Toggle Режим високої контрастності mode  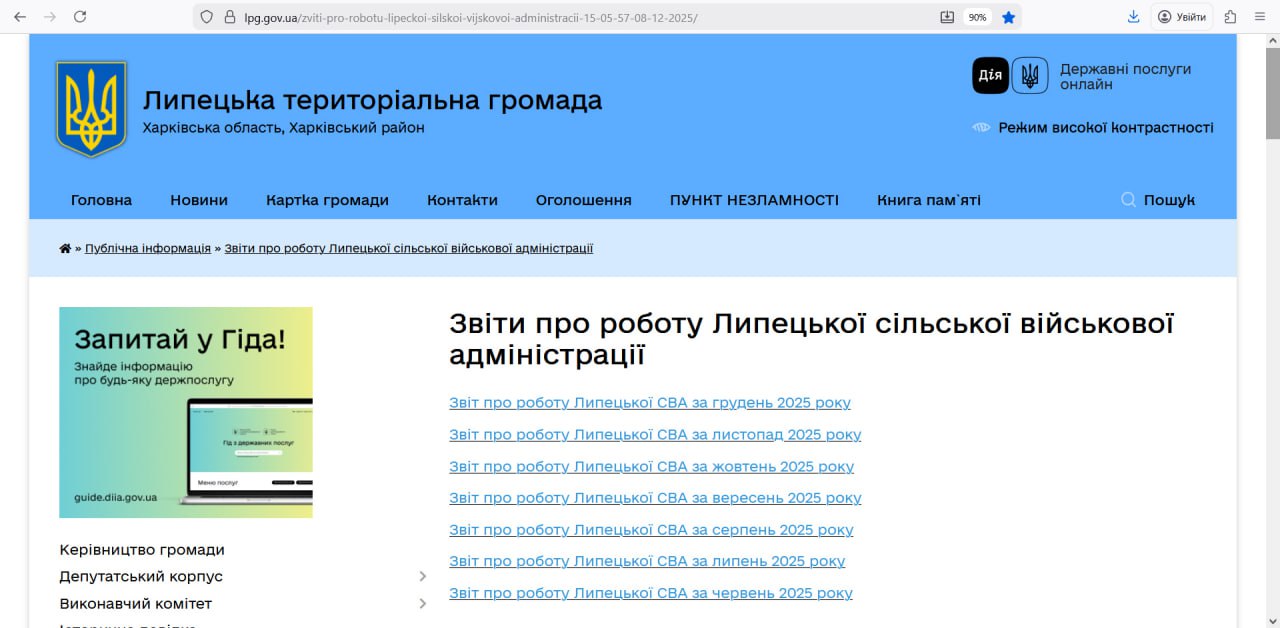1105,128
